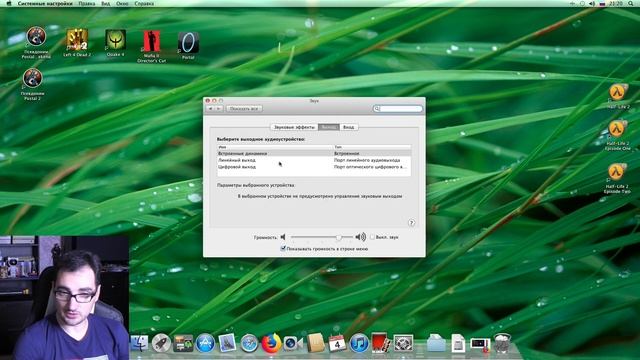Open the Apple menu
The image size is (640, 360).
pos(9,3)
